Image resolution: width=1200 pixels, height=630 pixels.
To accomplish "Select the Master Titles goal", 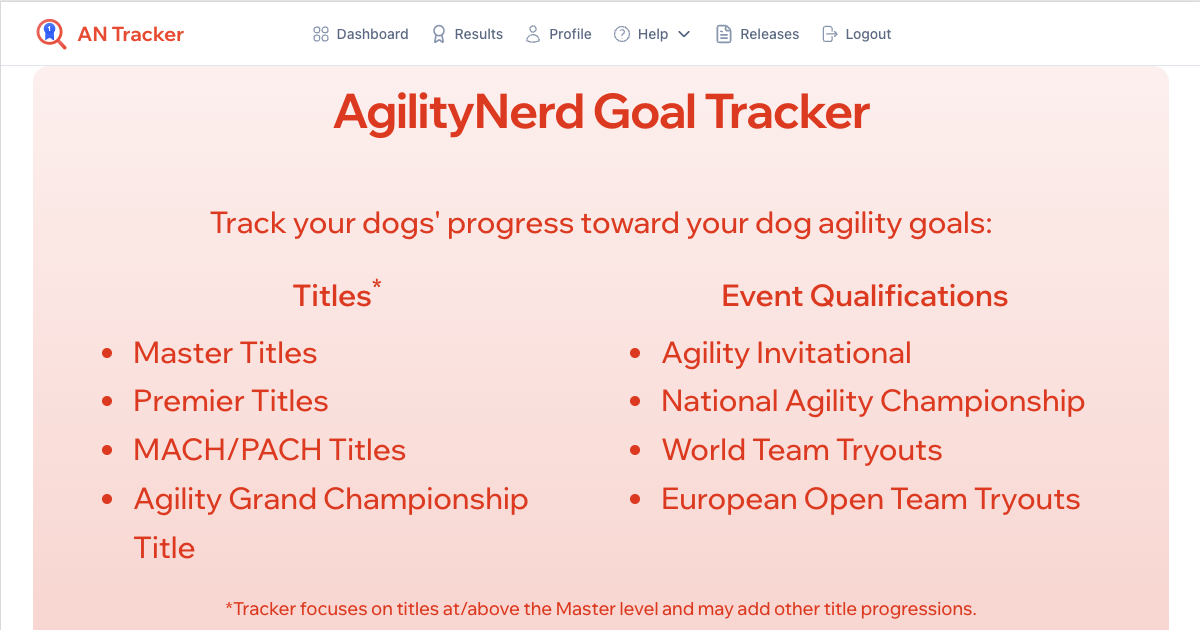I will point(225,353).
